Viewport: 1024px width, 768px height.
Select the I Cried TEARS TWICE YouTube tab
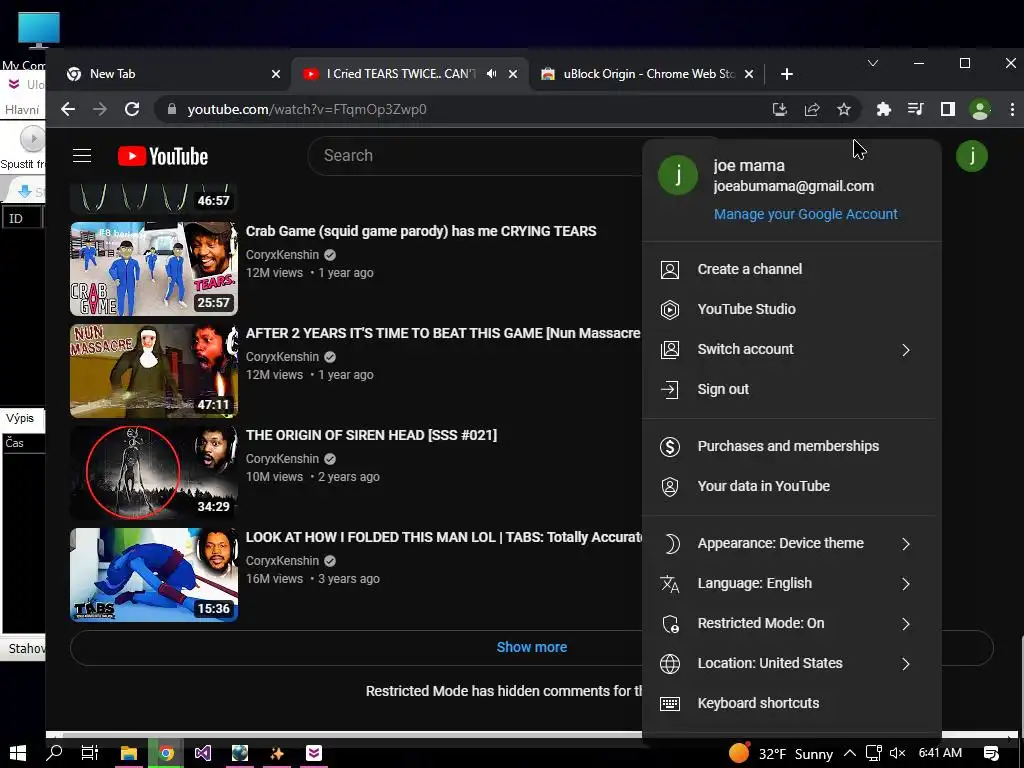click(408, 74)
